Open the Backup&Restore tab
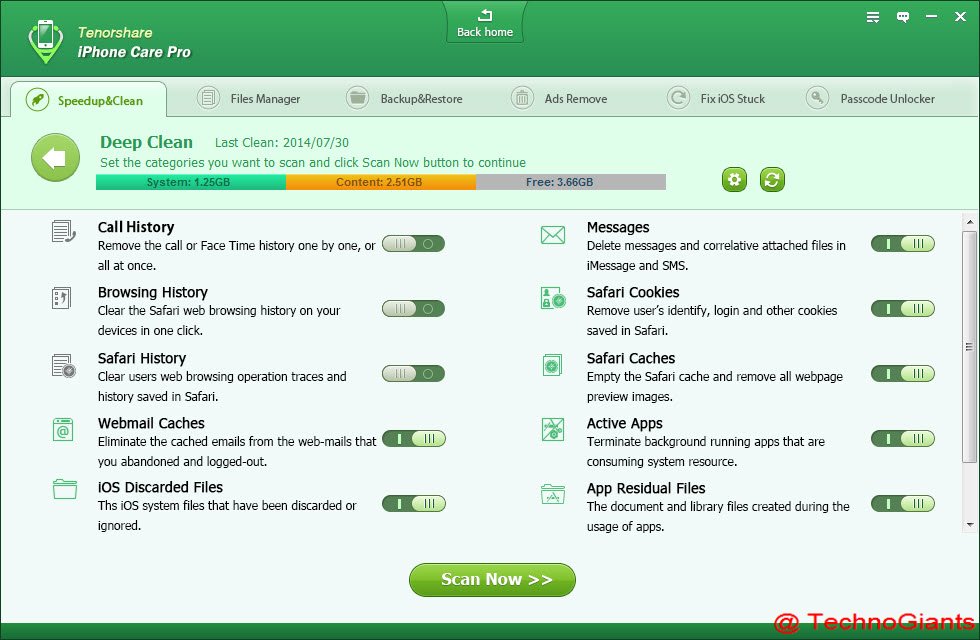This screenshot has width=980, height=640. [404, 99]
